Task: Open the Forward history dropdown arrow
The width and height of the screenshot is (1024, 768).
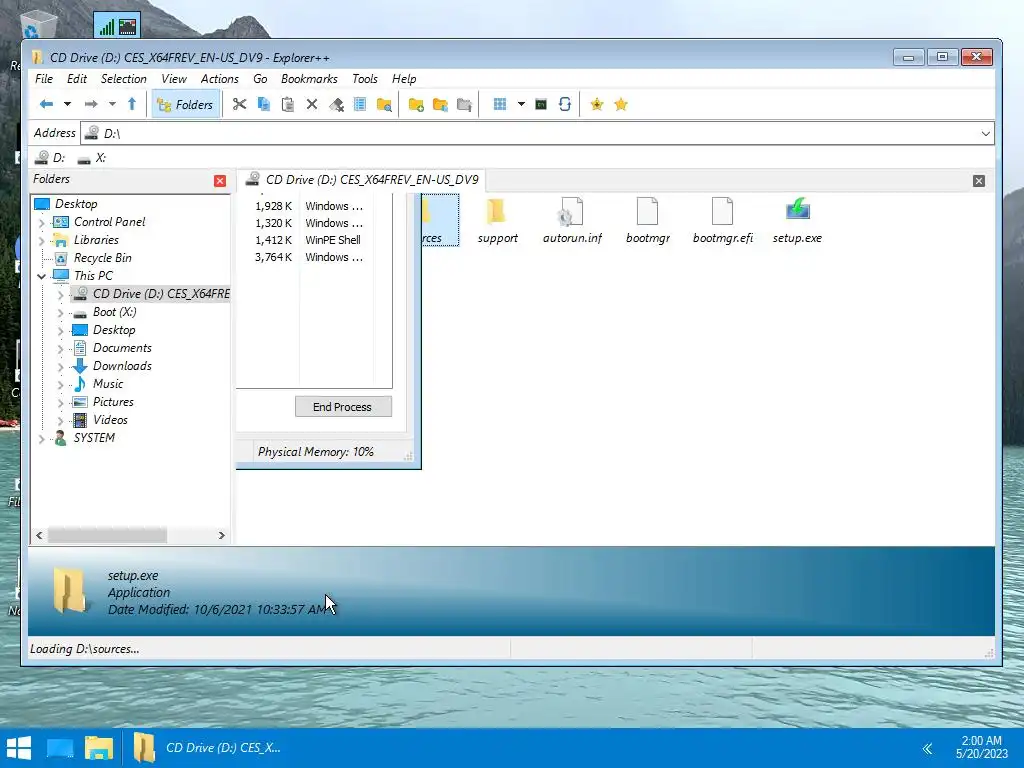Action: [x=112, y=104]
